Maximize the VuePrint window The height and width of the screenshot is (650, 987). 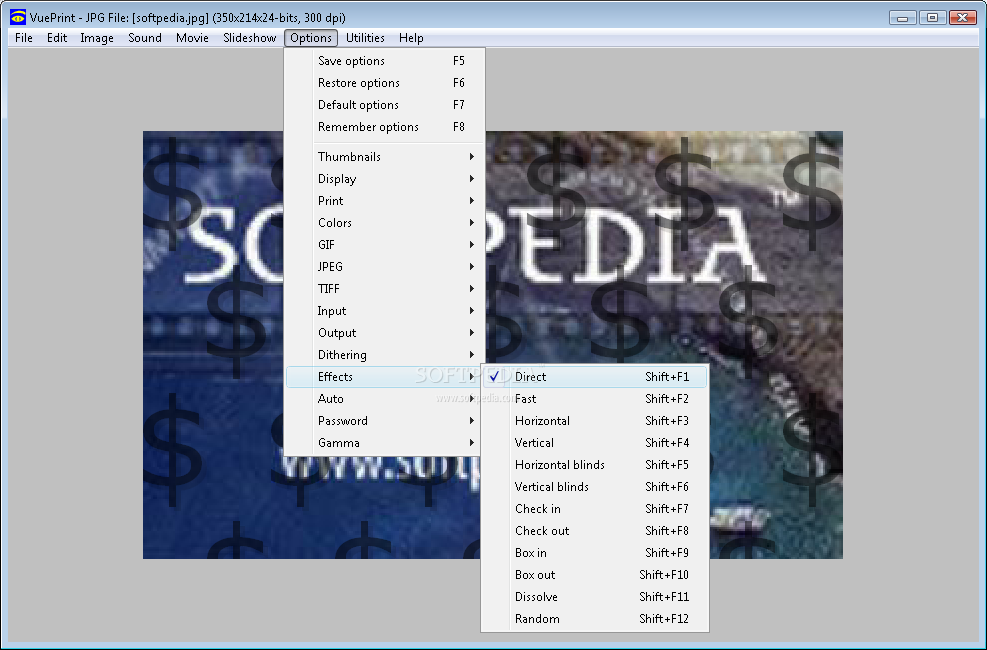932,18
